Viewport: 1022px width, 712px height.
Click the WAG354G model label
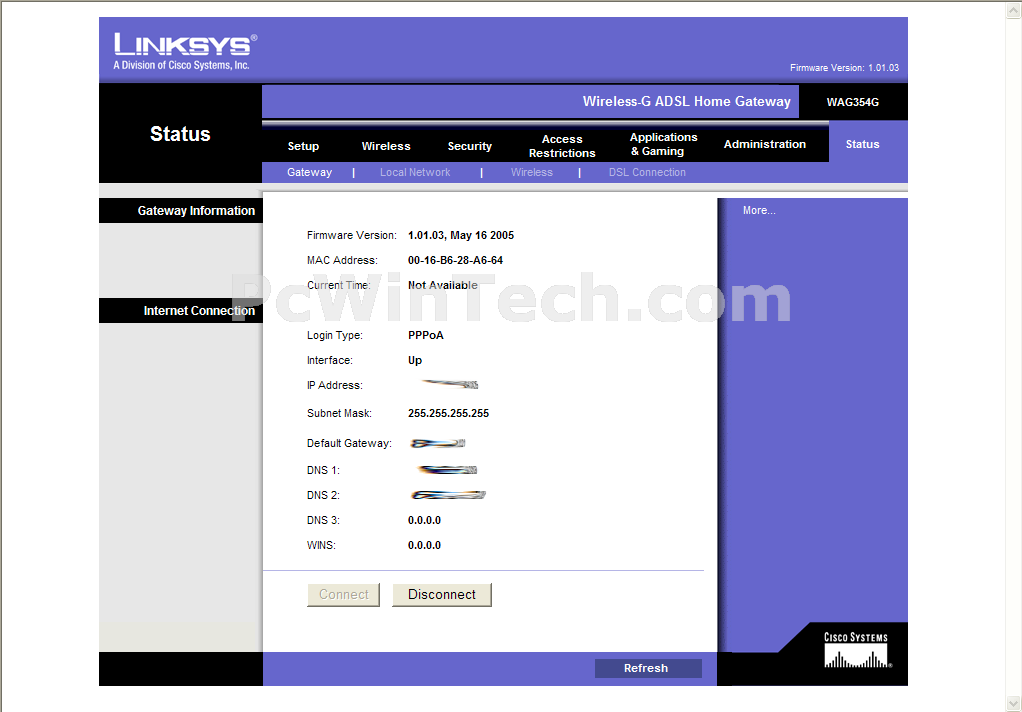[853, 102]
